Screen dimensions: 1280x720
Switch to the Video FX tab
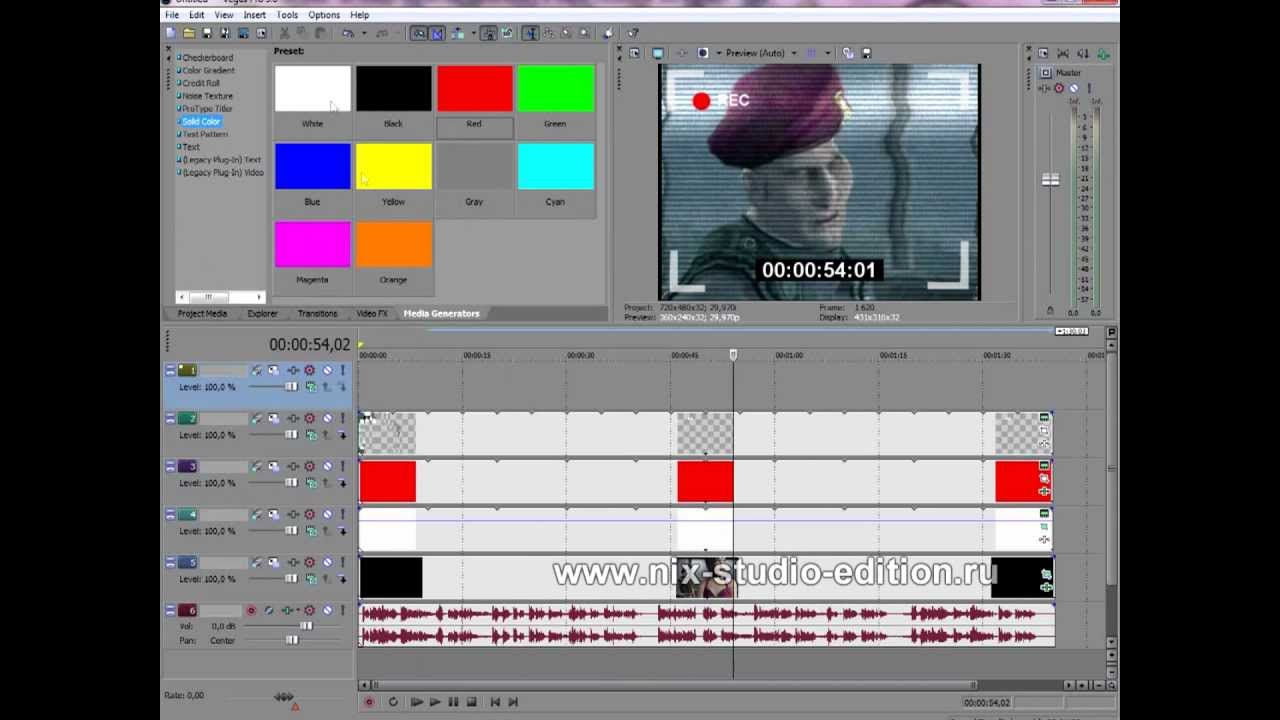372,313
